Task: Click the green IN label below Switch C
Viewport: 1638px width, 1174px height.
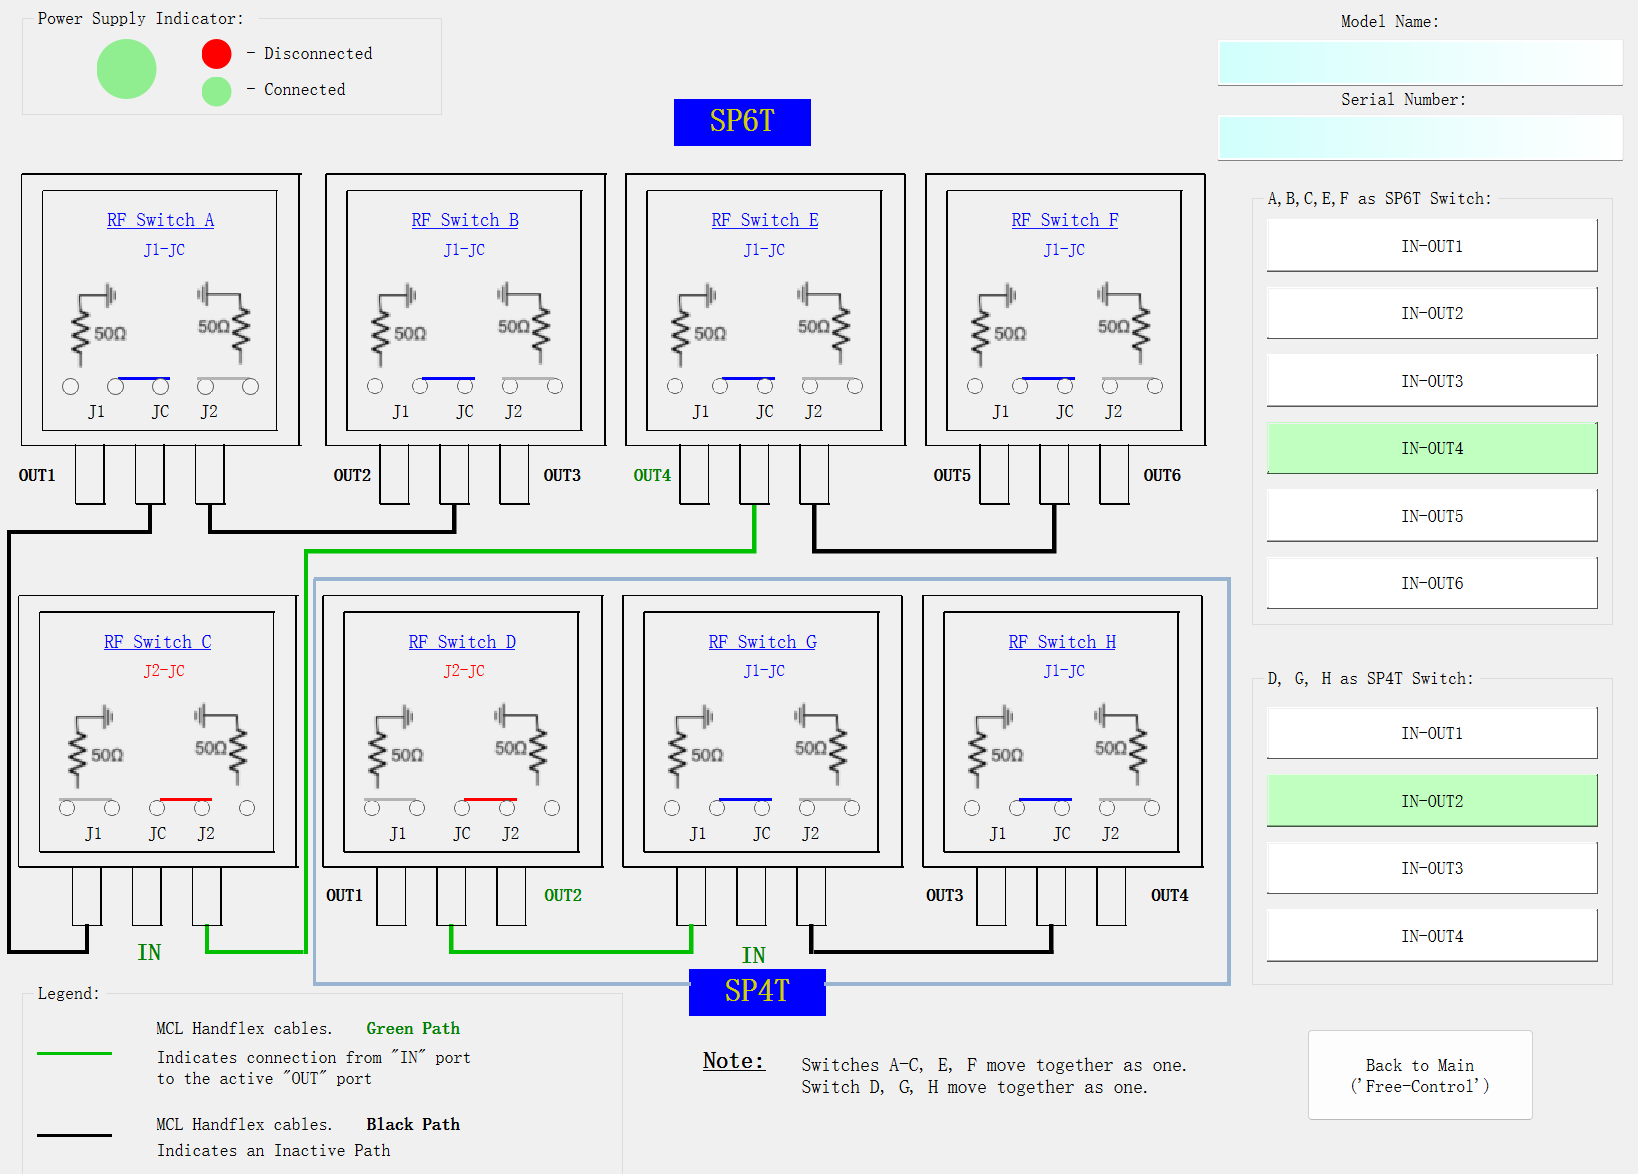Action: [x=149, y=952]
